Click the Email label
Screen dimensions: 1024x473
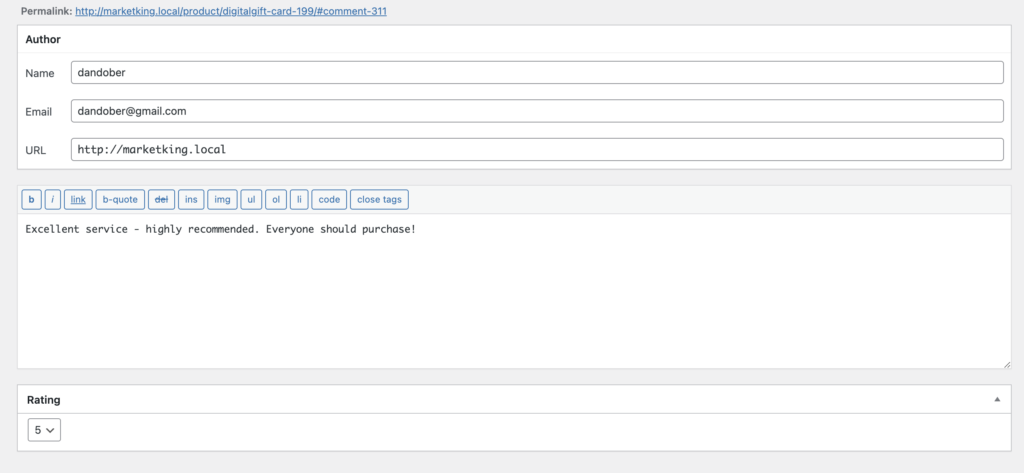click(x=39, y=112)
